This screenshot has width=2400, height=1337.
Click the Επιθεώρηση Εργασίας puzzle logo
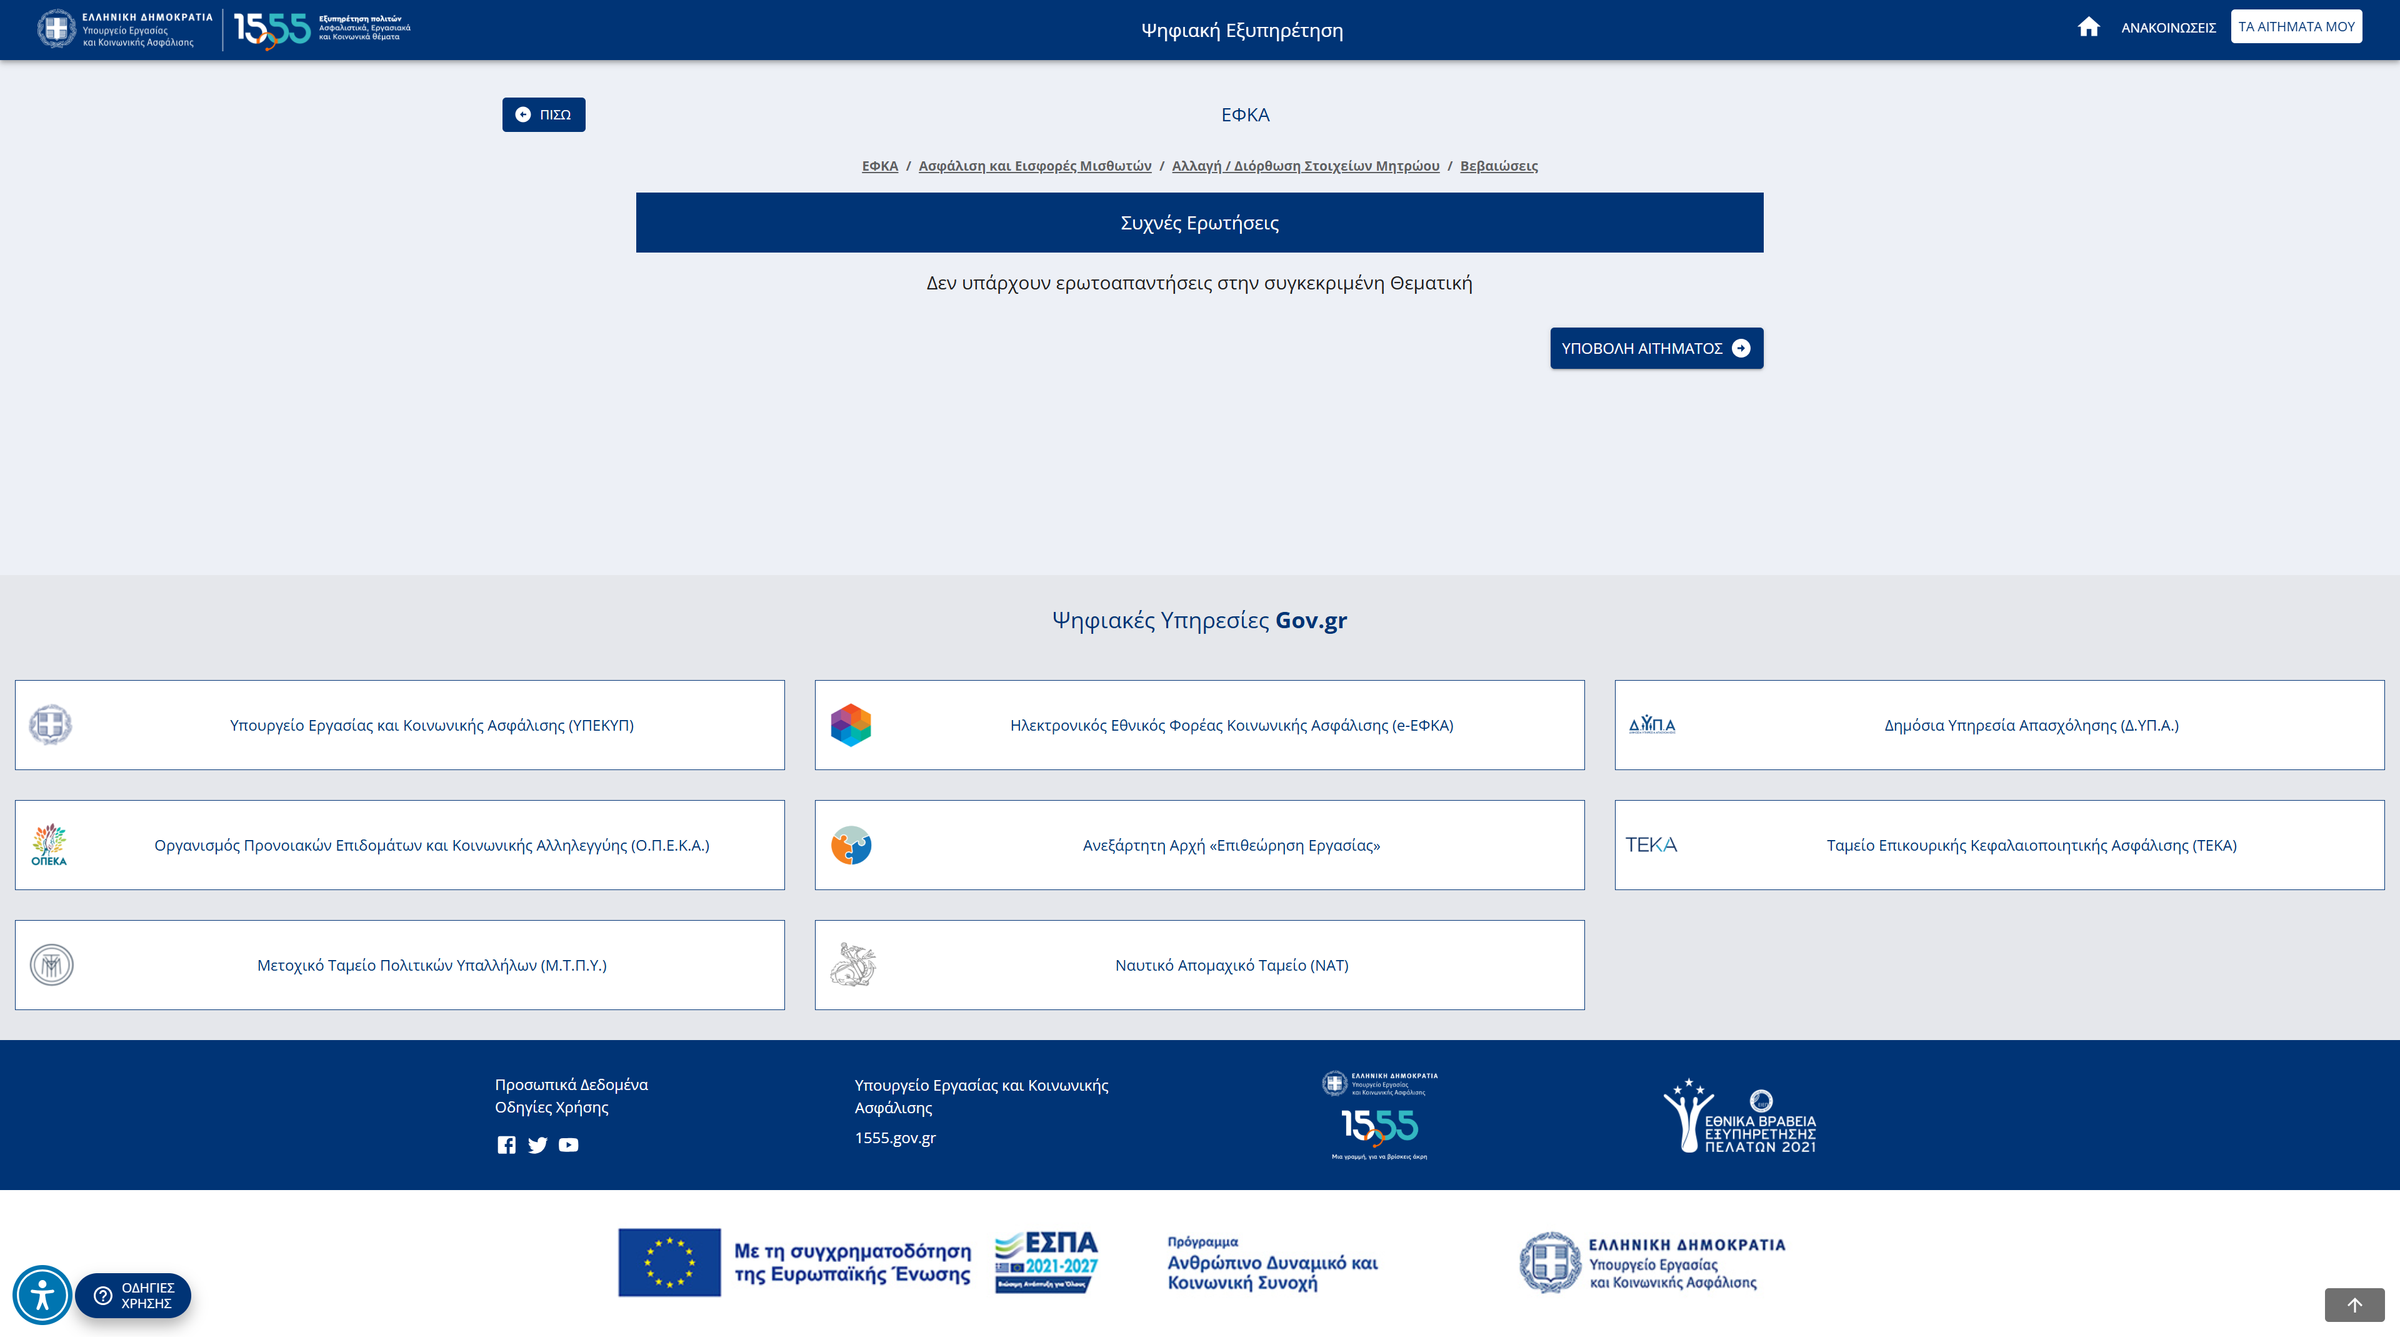pyautogui.click(x=851, y=845)
